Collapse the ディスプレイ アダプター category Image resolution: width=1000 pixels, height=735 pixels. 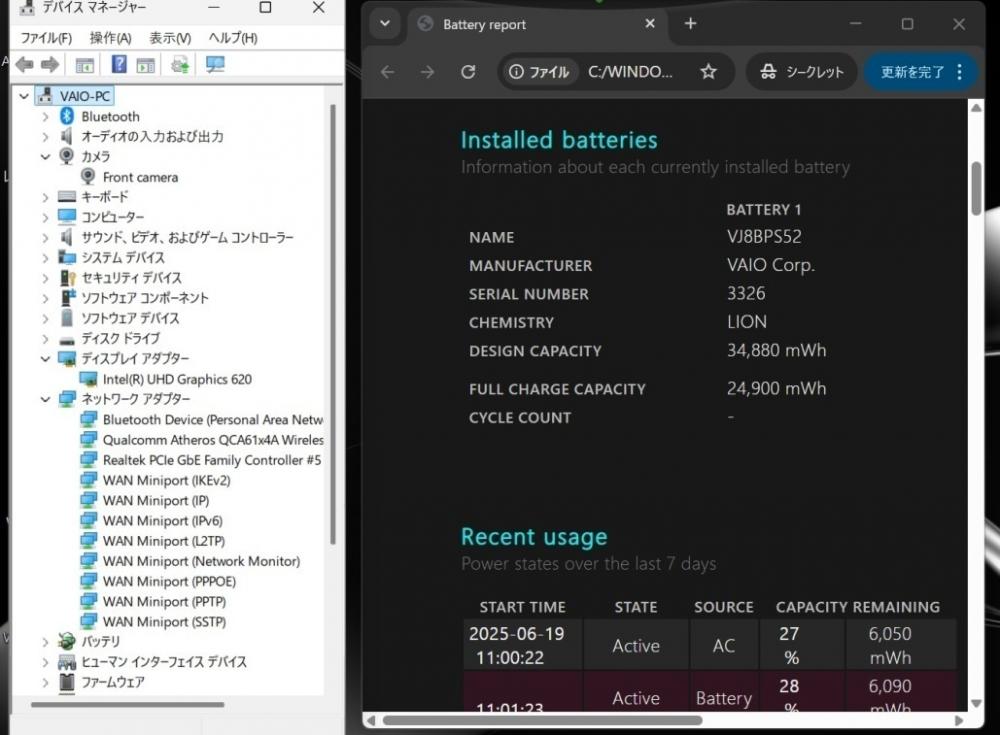pos(45,359)
